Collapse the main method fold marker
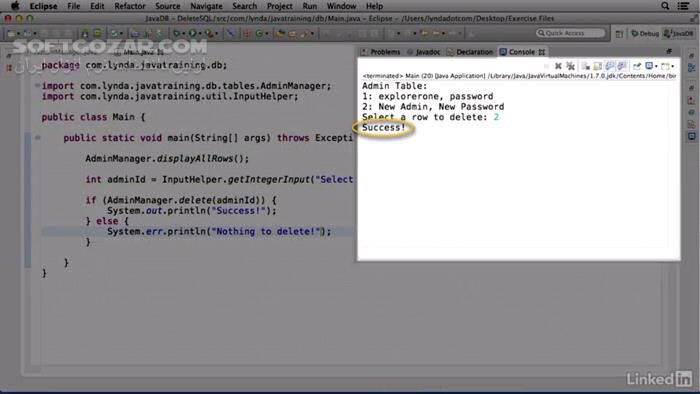 point(38,138)
